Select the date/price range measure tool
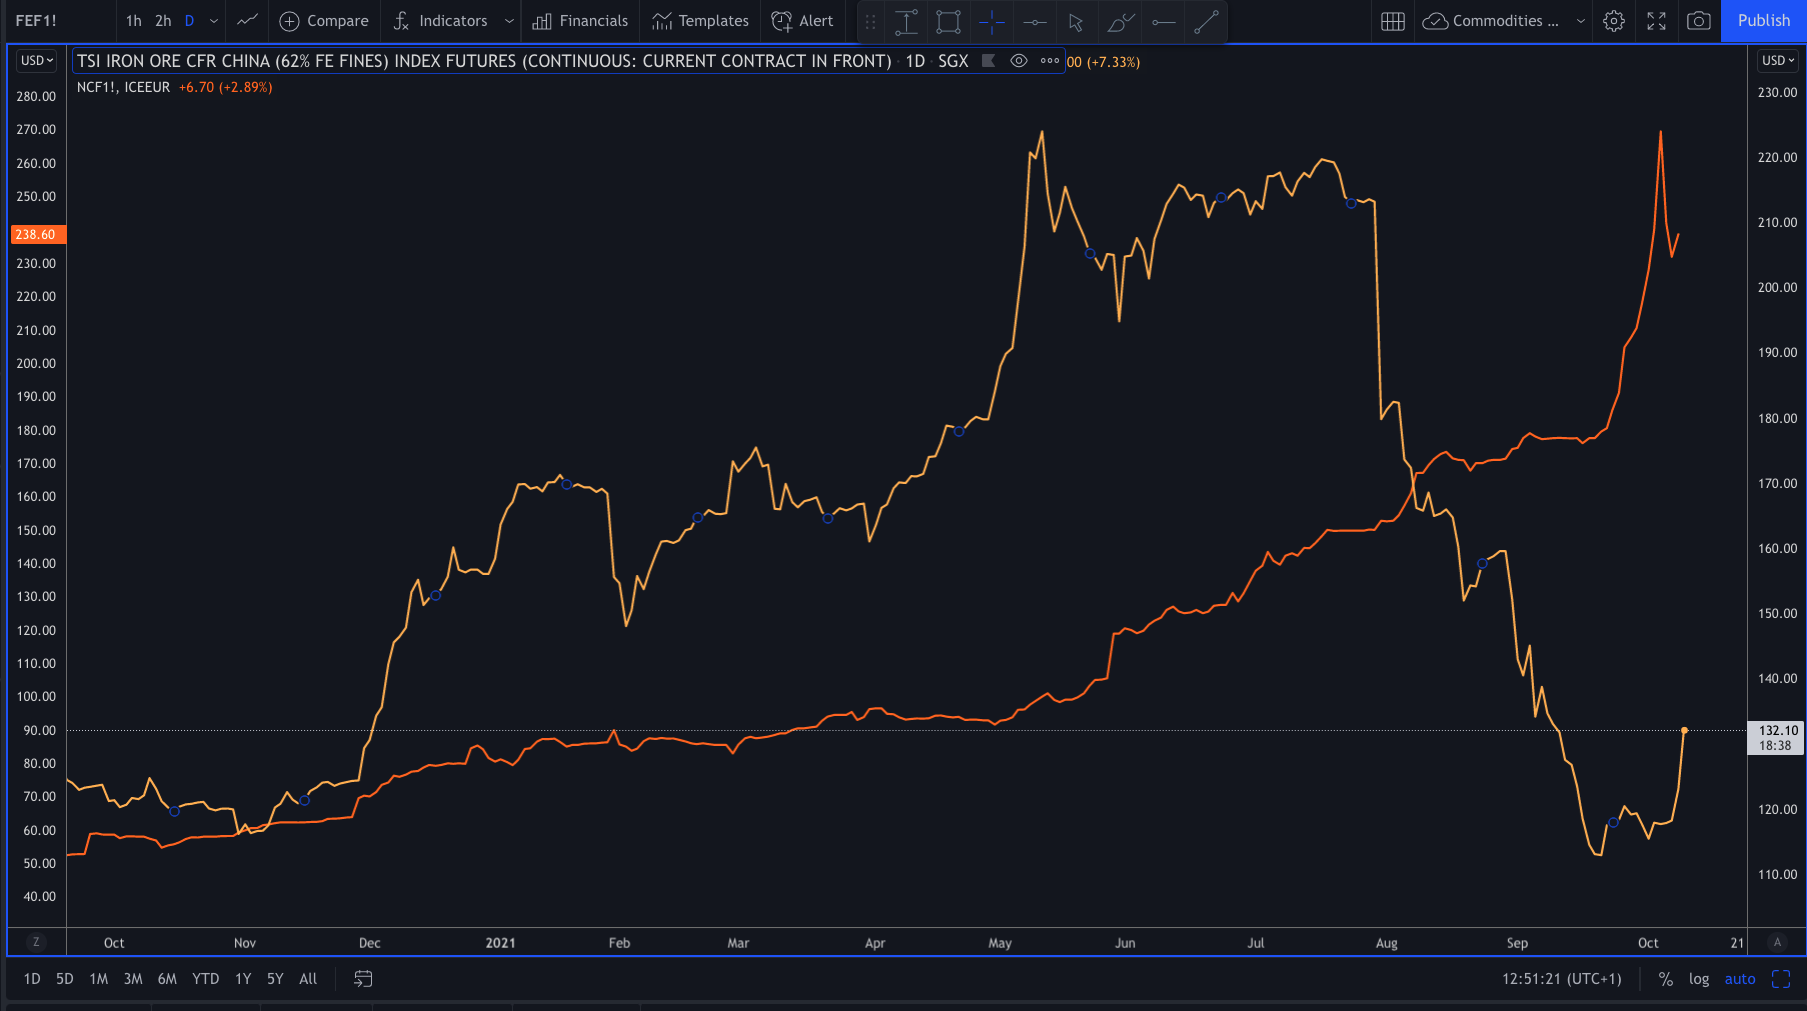 906,21
